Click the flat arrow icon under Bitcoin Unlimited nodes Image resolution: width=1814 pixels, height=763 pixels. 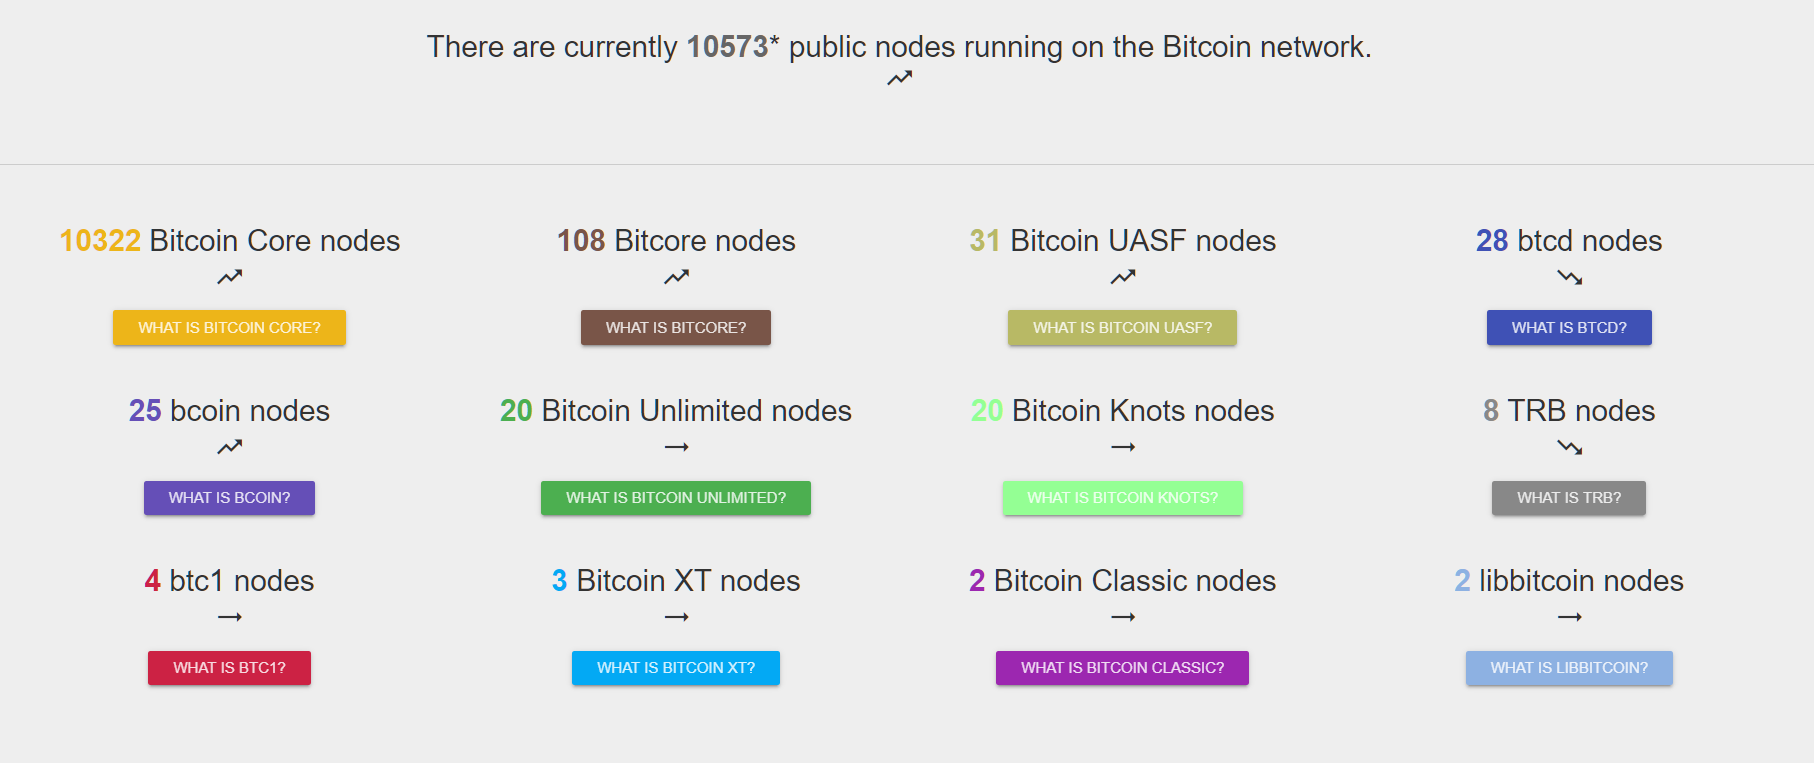(x=676, y=447)
